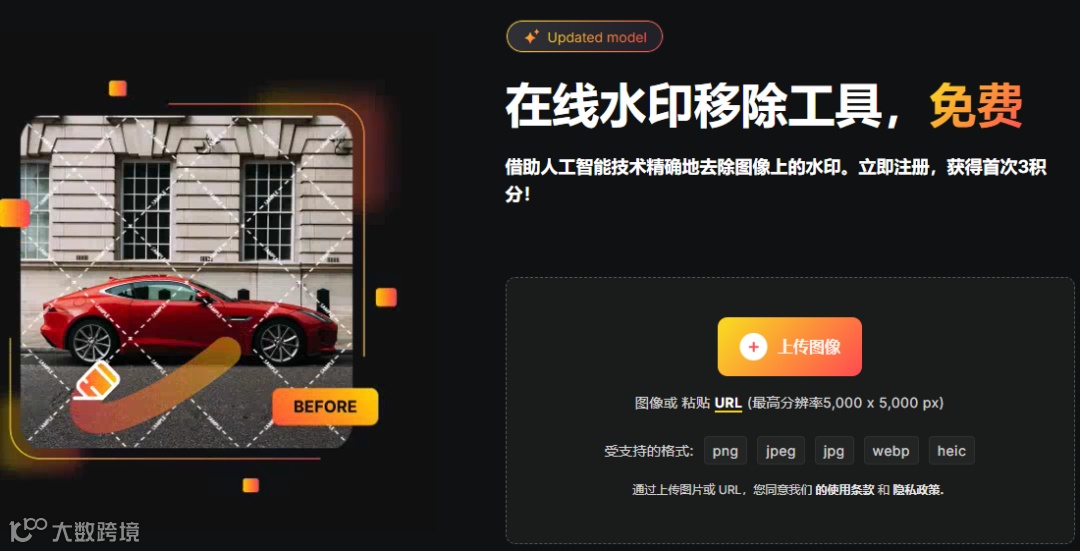Click the orange square left of the image

14,213
